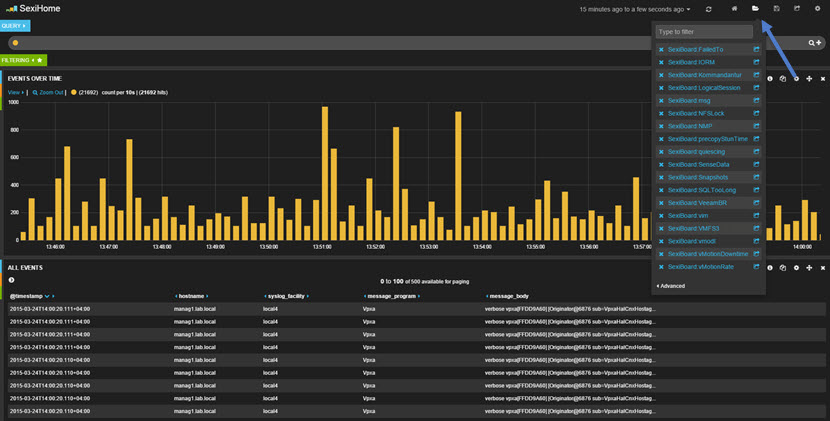The height and width of the screenshot is (421, 830).
Task: Go to the home dashboard
Action: pos(734,8)
